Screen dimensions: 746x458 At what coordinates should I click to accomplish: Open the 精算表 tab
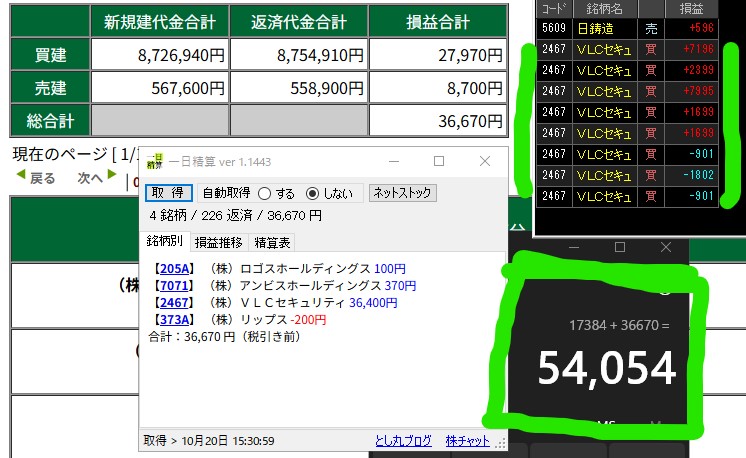point(271,242)
